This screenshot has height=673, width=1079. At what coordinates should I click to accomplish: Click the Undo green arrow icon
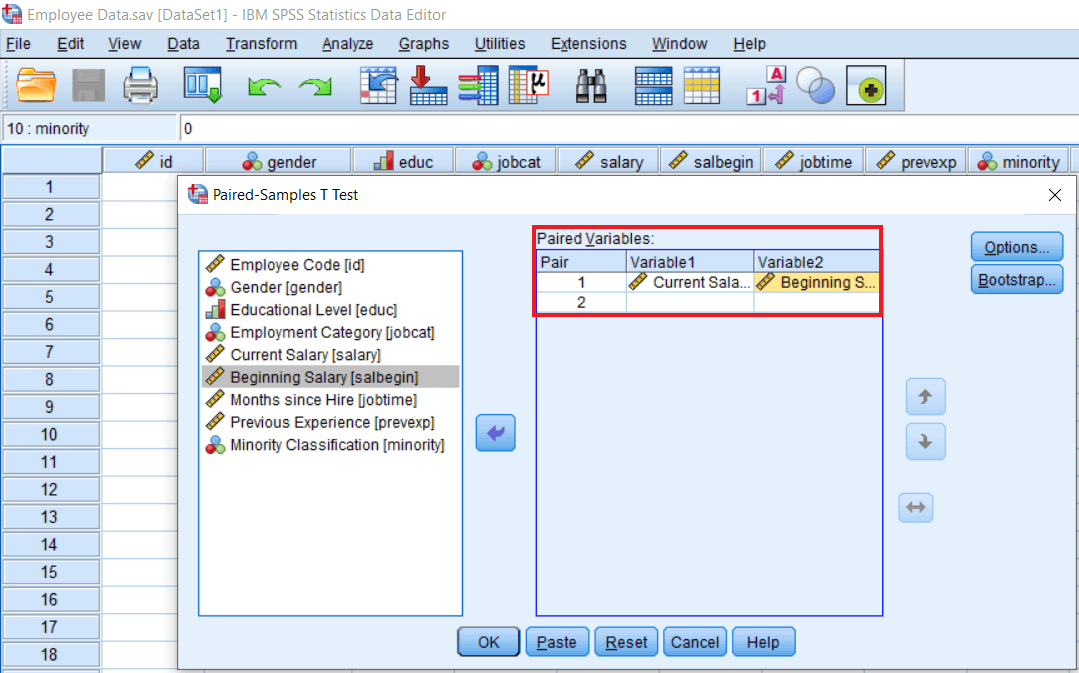(x=264, y=87)
